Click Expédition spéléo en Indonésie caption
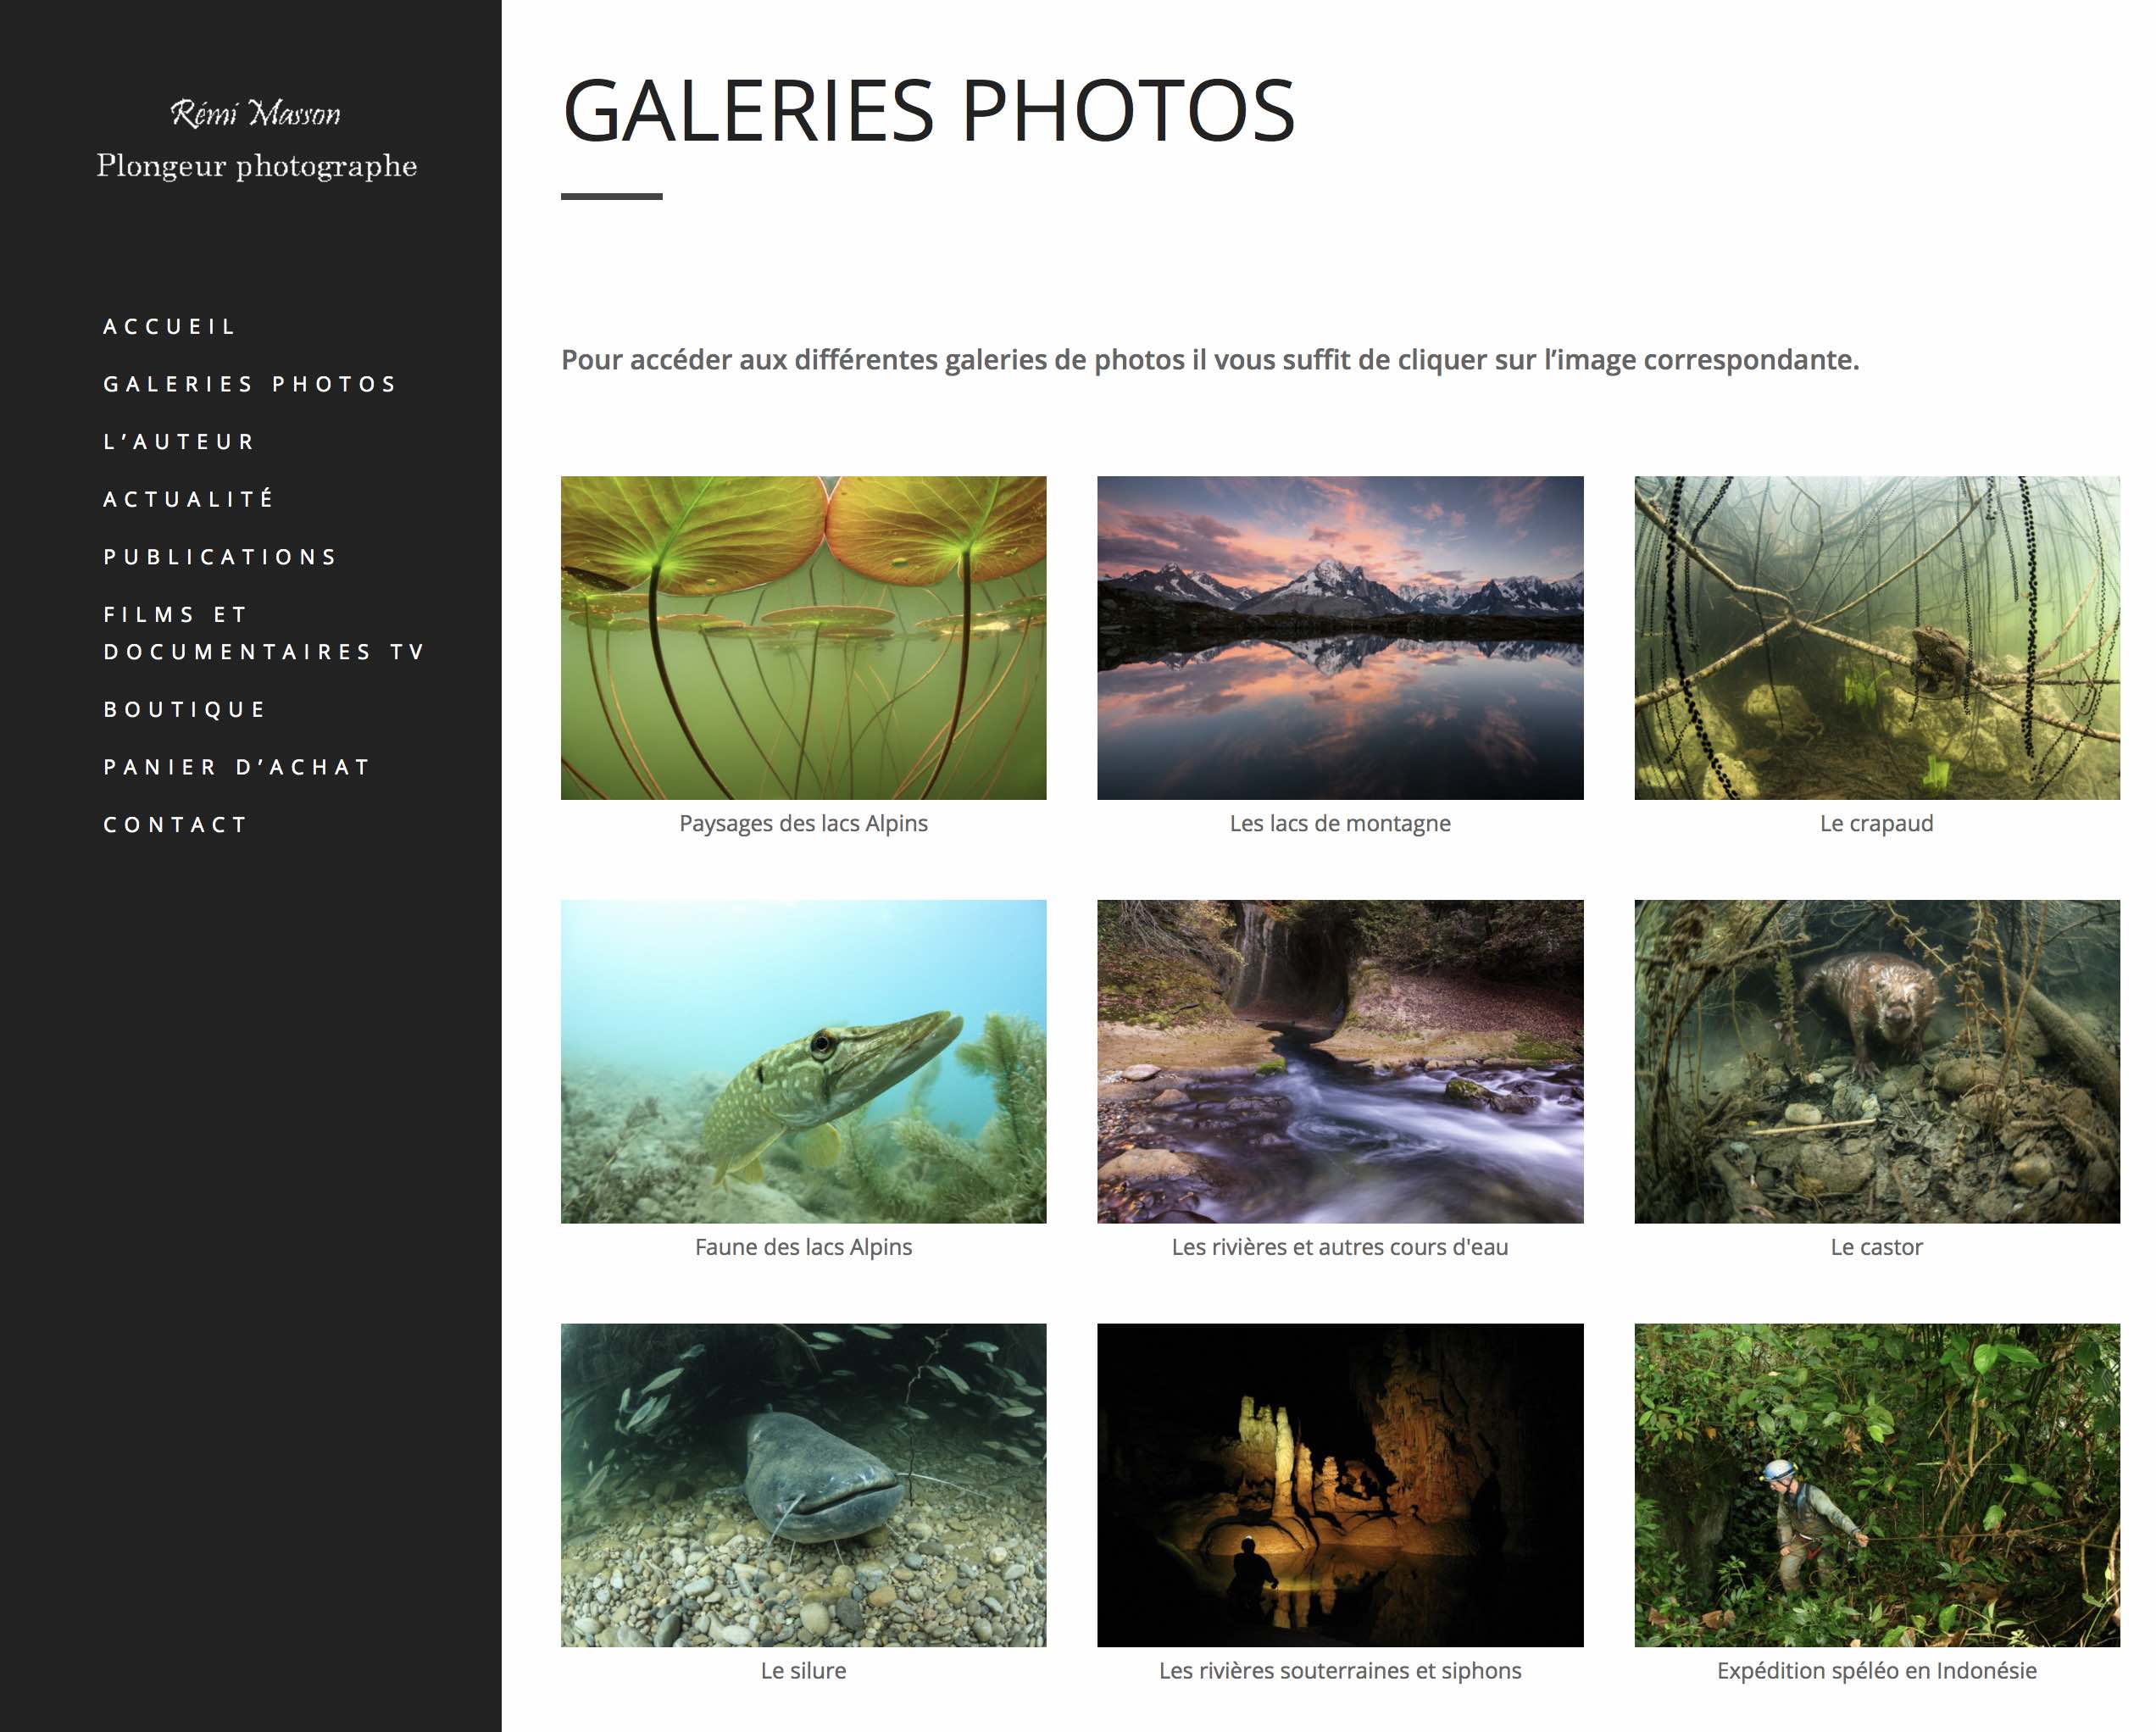 [x=1877, y=1670]
